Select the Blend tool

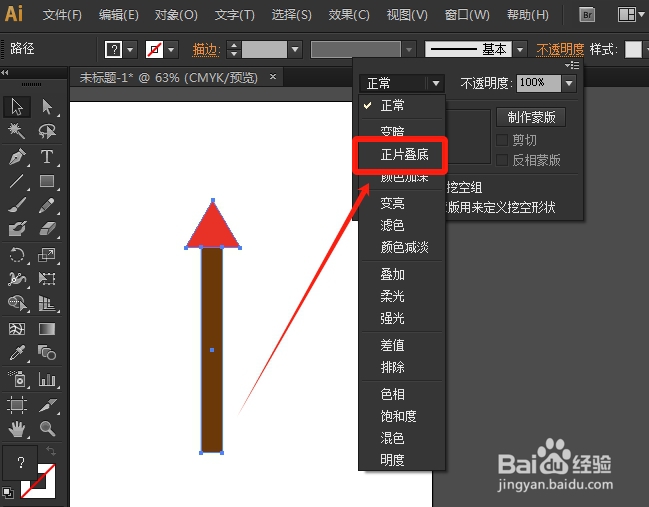(47, 353)
